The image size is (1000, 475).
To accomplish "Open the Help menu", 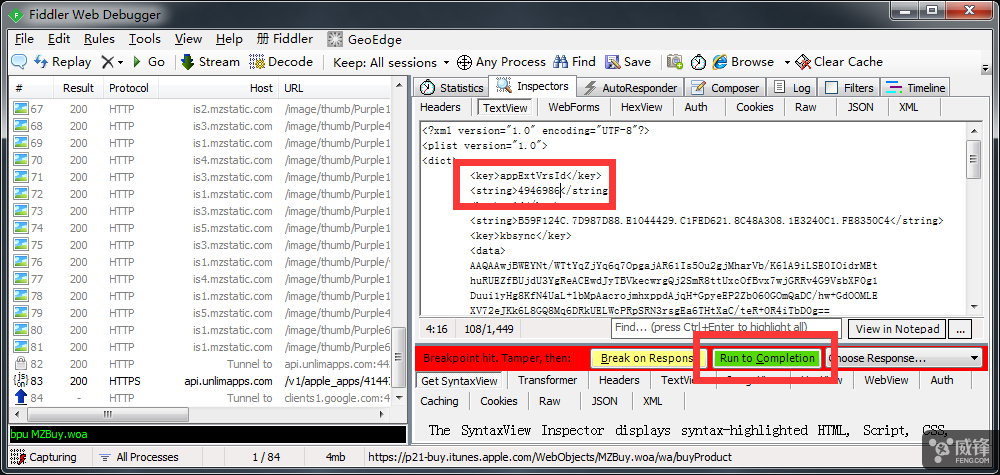I will (229, 39).
